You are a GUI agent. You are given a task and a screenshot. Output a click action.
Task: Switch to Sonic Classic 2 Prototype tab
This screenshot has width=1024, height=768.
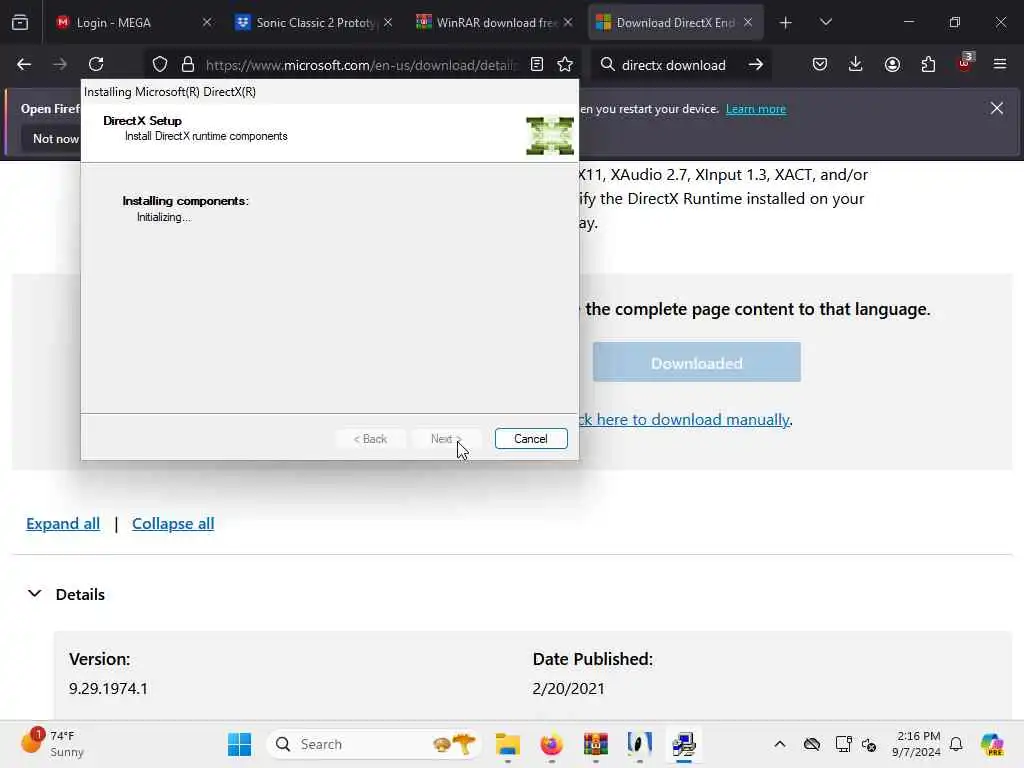pos(313,23)
